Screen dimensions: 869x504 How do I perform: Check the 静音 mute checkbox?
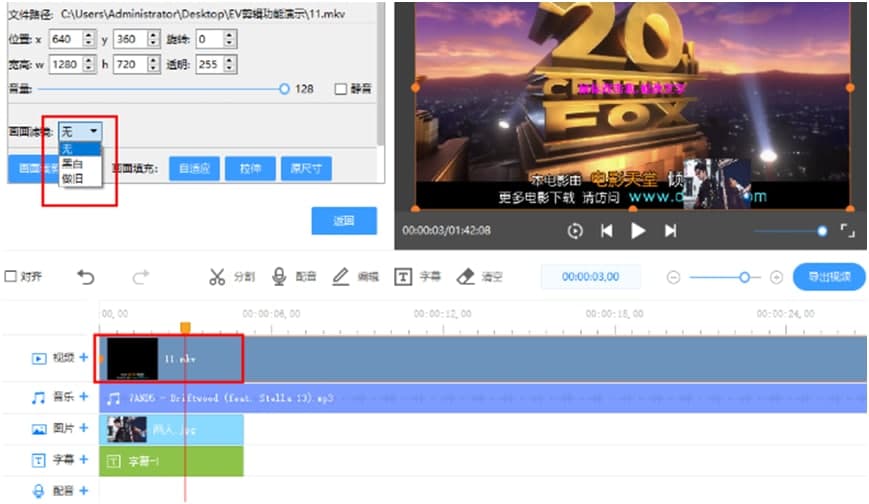pos(341,89)
